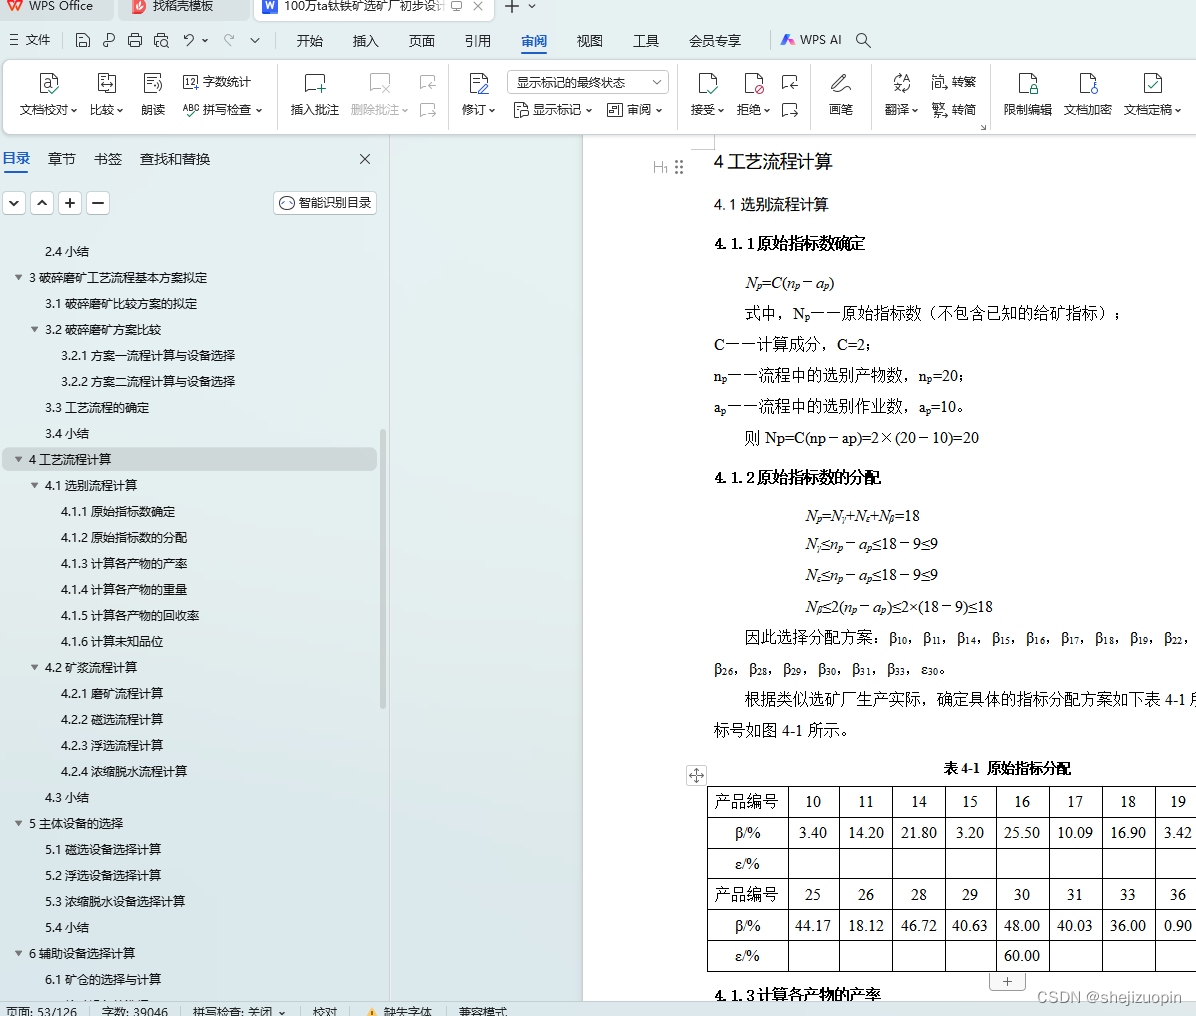
Task: Open 文档校对 document proofreading tool
Action: coord(48,95)
